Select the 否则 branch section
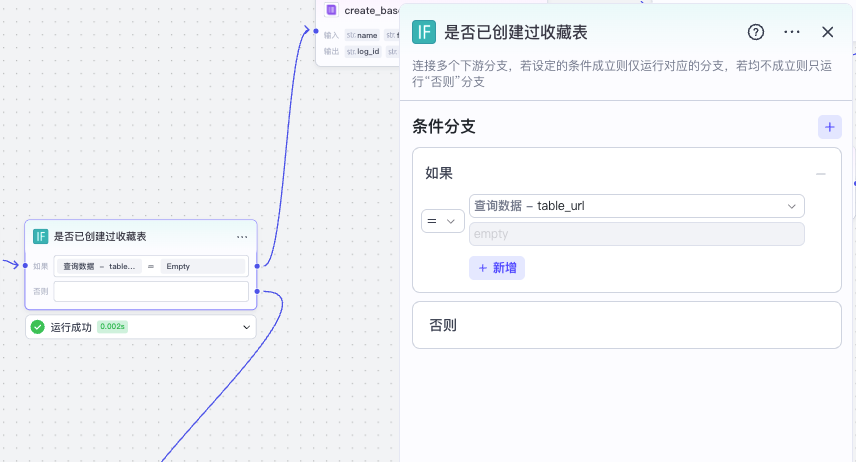The image size is (856, 462). (626, 325)
